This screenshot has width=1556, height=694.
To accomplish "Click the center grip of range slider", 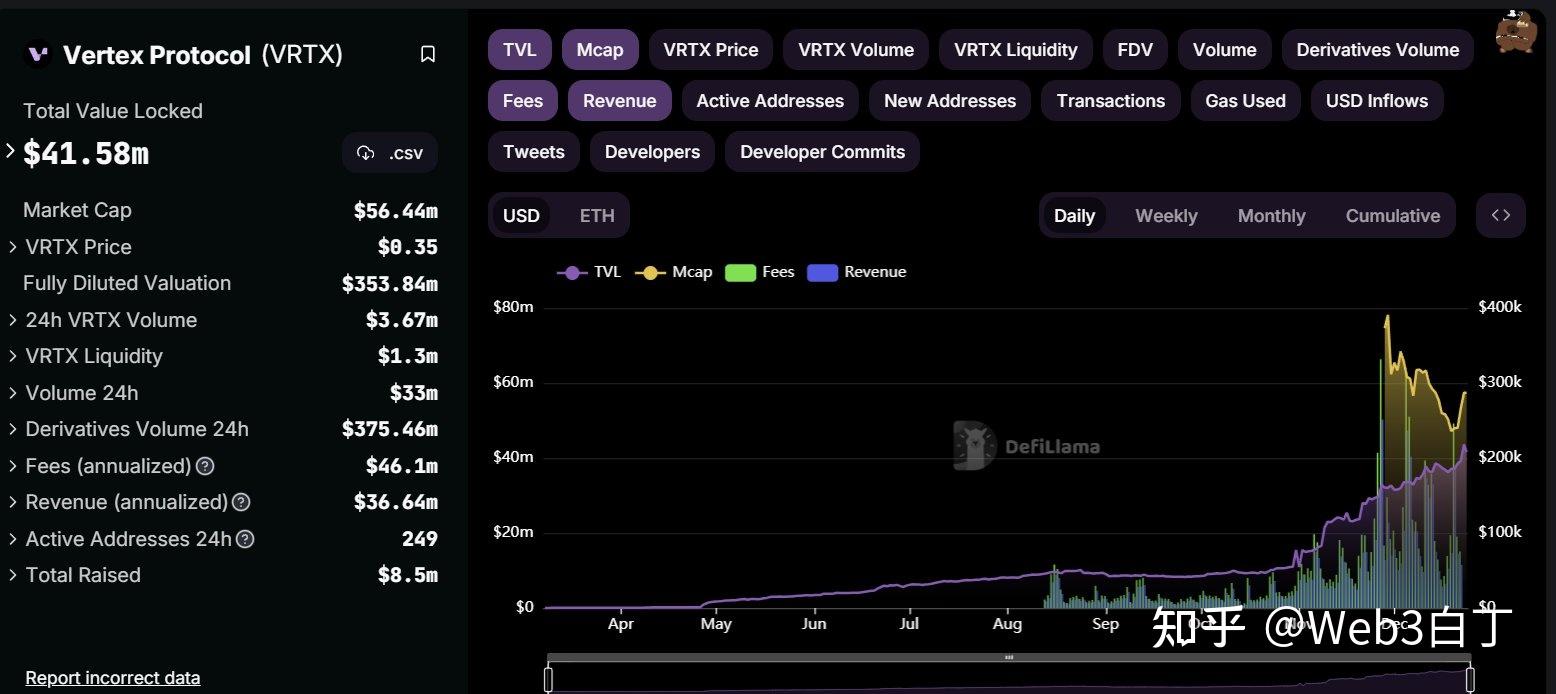I will coord(1009,657).
